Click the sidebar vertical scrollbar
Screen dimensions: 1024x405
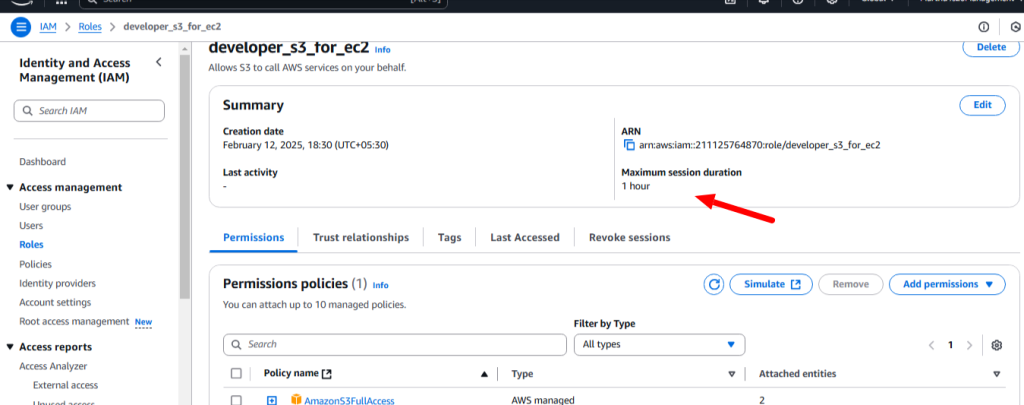(185, 176)
